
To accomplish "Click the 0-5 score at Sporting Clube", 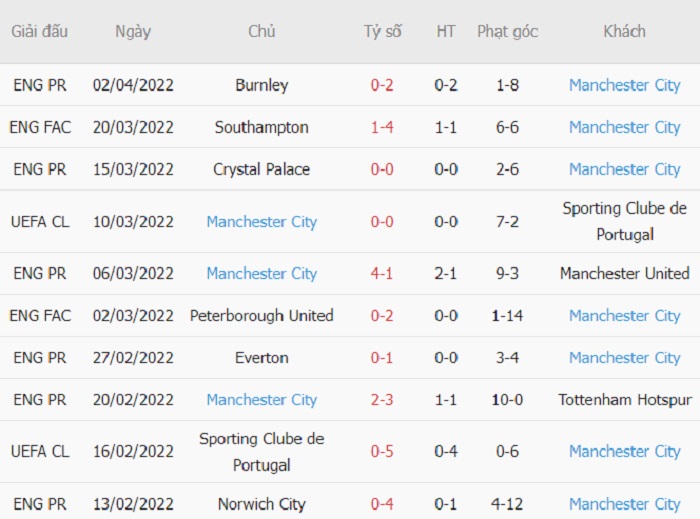I will pyautogui.click(x=382, y=451).
